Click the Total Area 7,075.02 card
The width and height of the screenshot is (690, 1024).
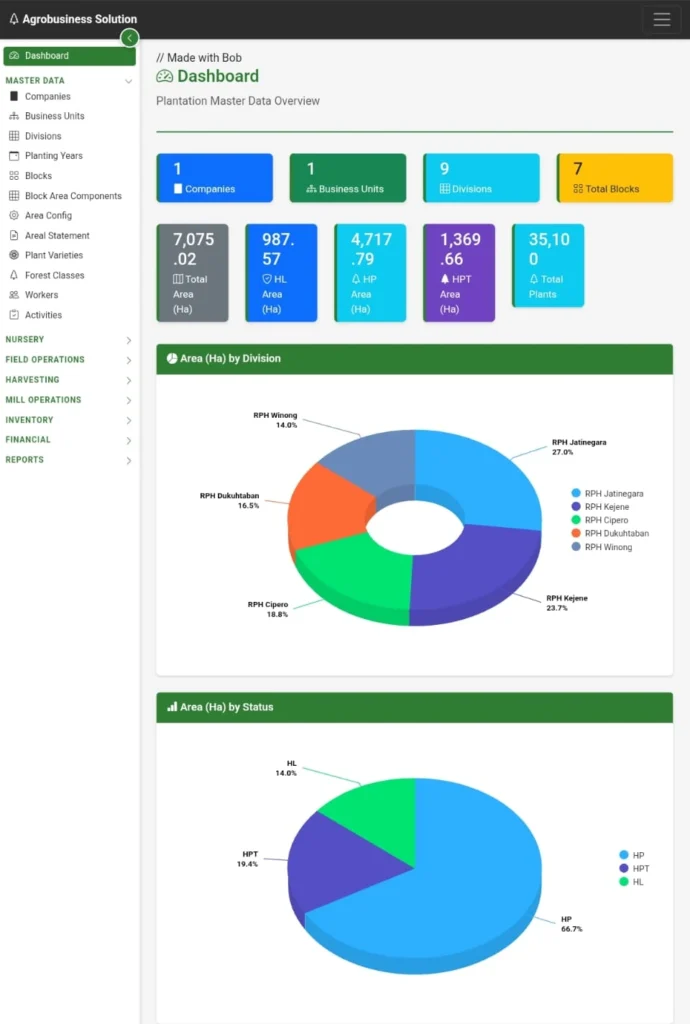click(193, 273)
